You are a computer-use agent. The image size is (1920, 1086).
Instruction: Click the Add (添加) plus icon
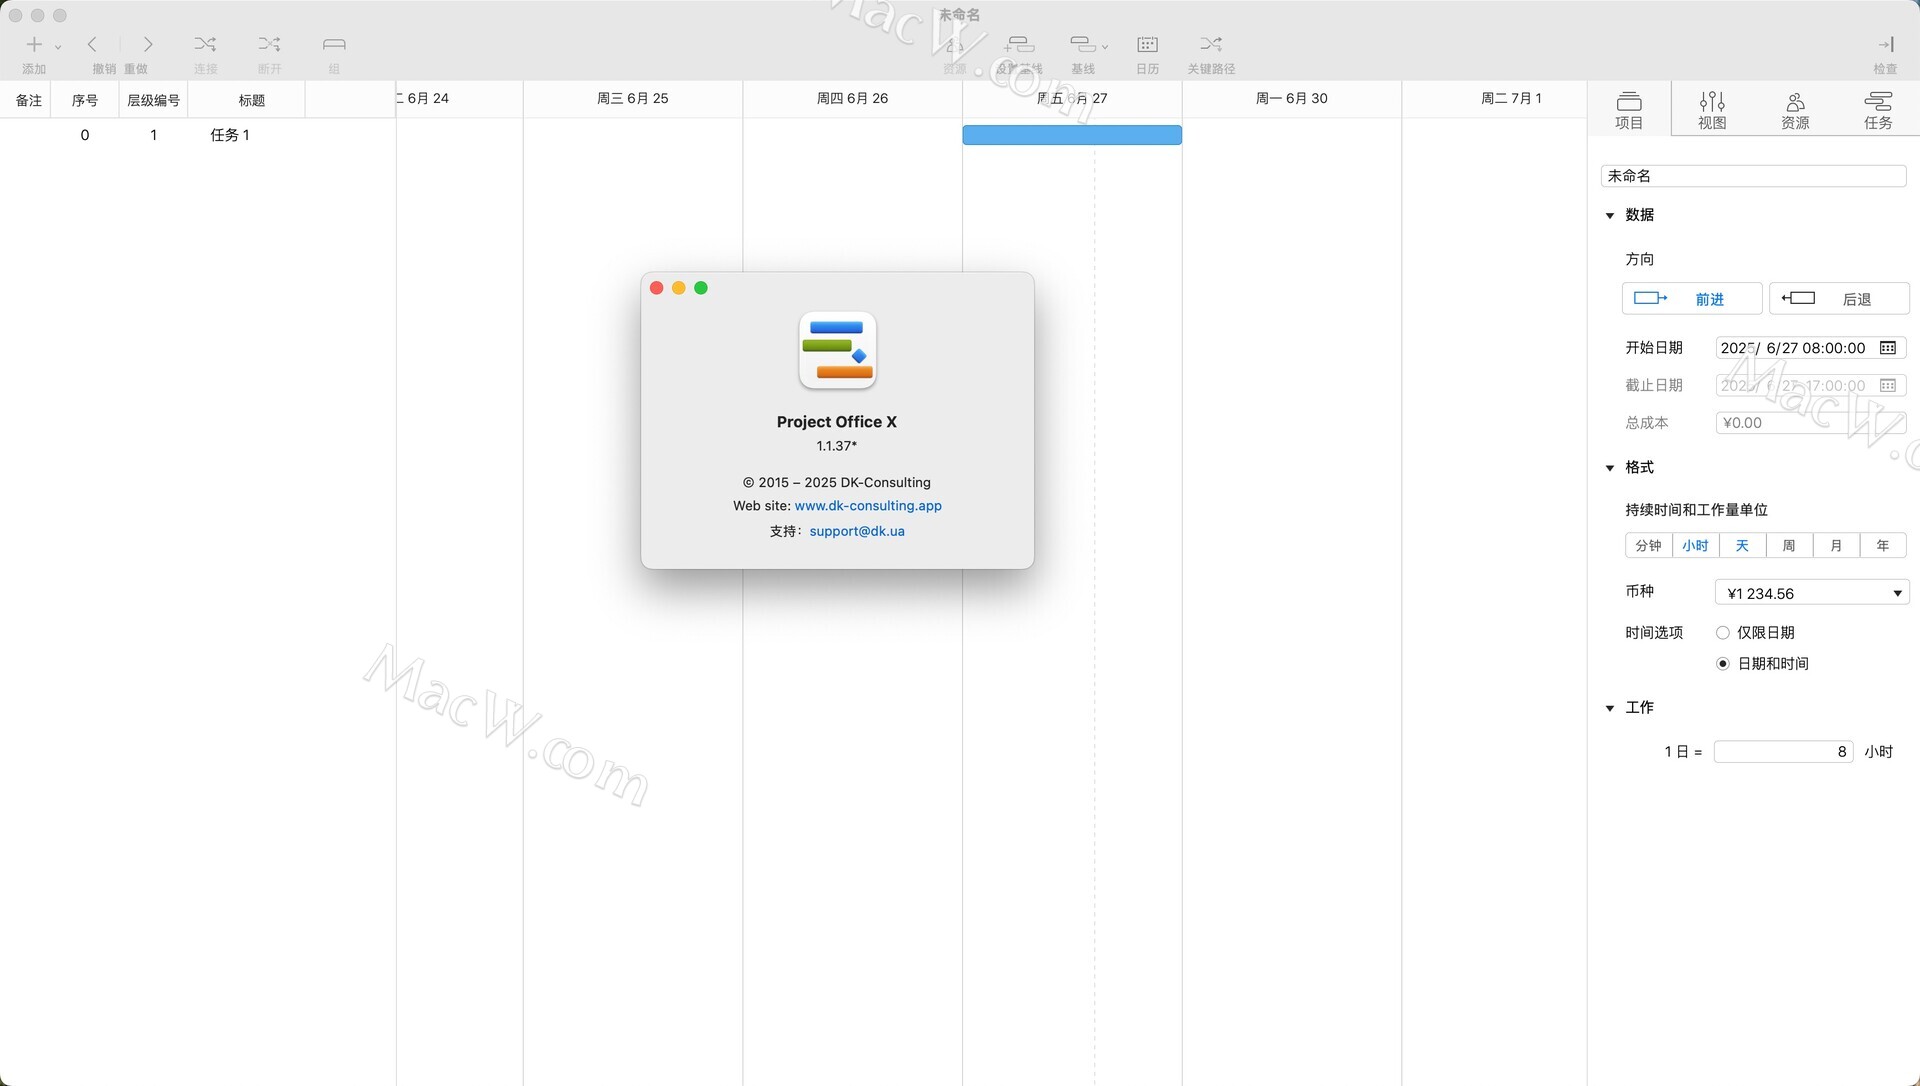coord(34,45)
